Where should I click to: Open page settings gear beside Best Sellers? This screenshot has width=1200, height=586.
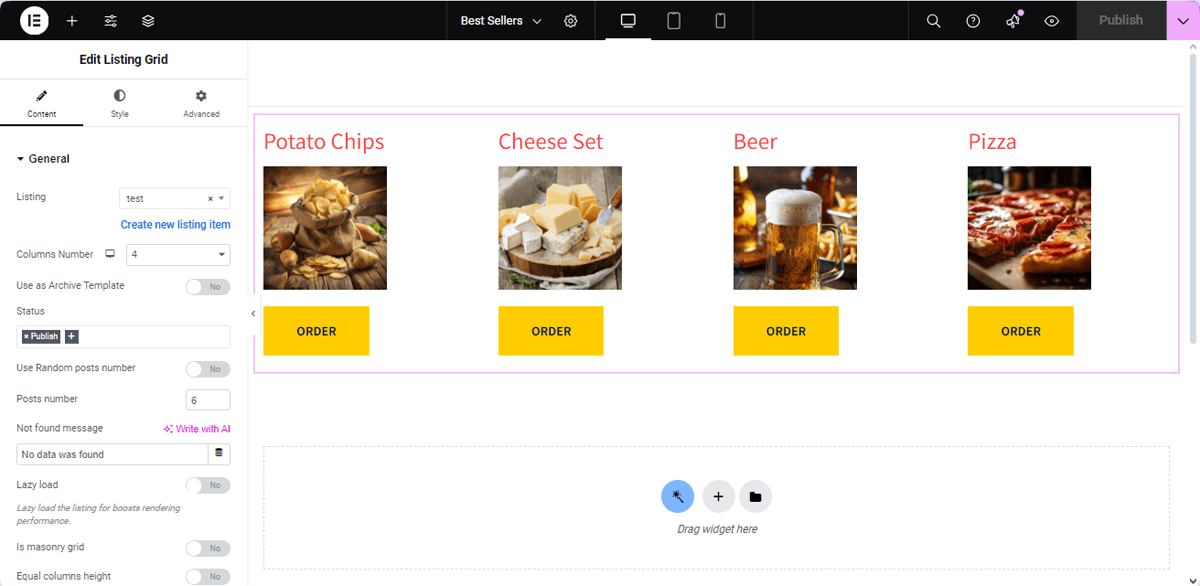pos(570,20)
